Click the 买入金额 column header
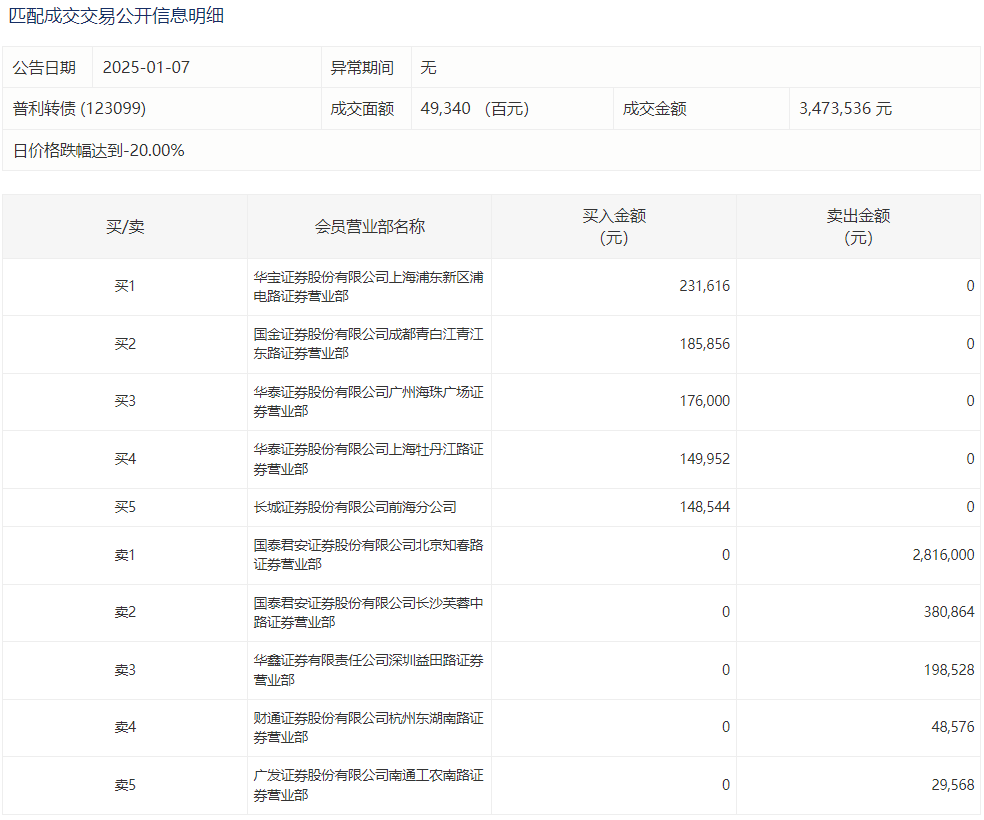This screenshot has height=820, width=984. point(614,227)
